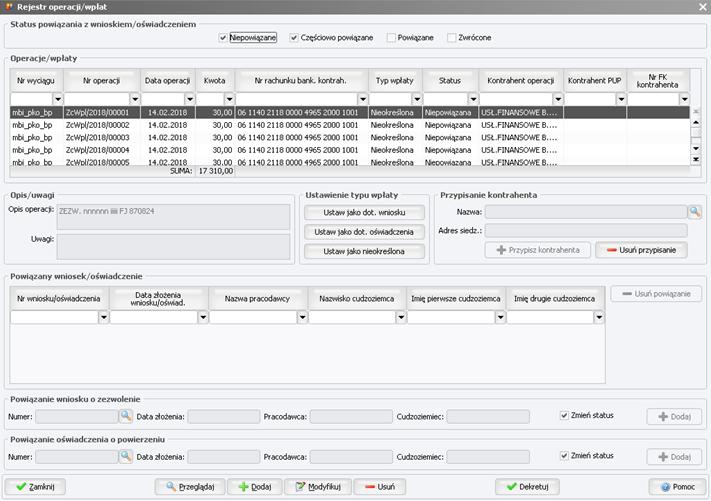Click the Usuń button in bottom bar

[x=380, y=486]
